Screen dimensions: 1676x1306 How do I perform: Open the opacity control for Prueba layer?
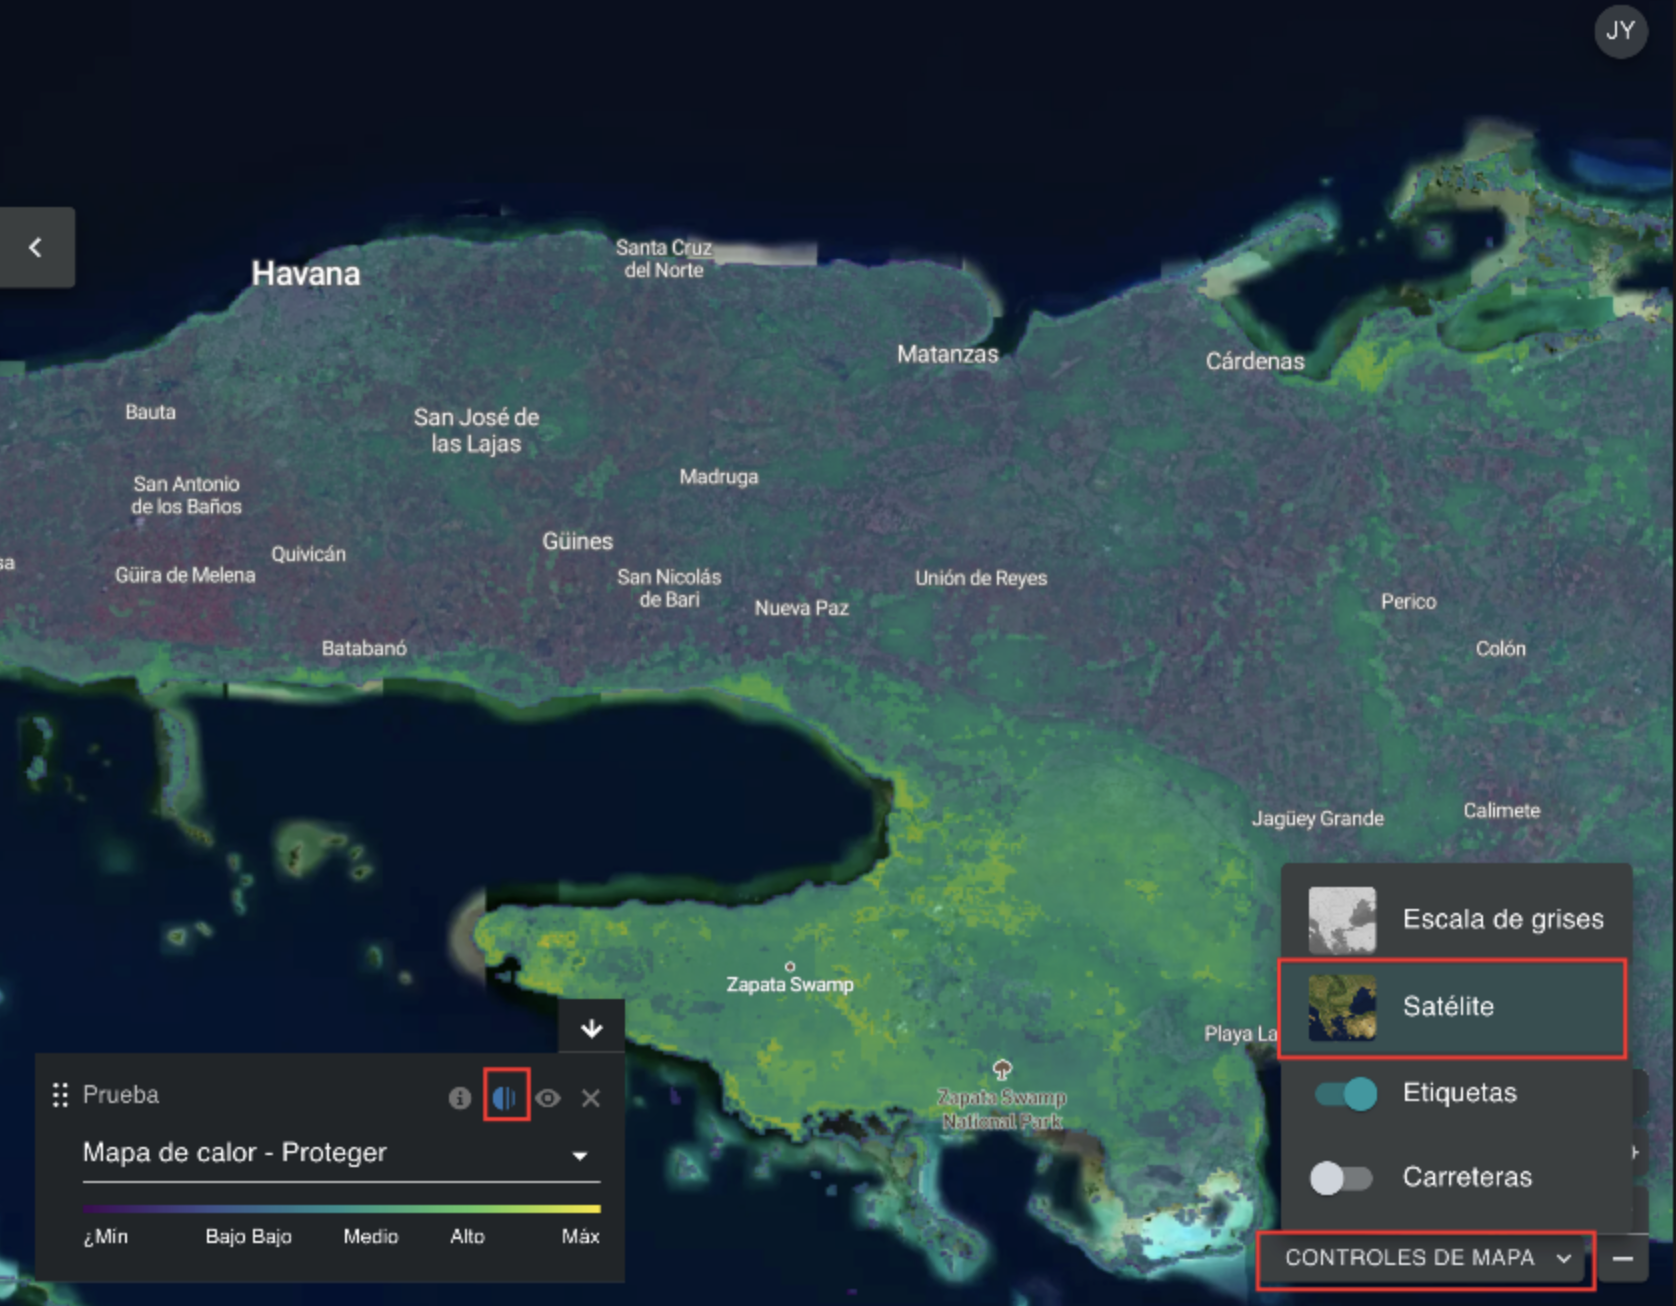[x=506, y=1097]
